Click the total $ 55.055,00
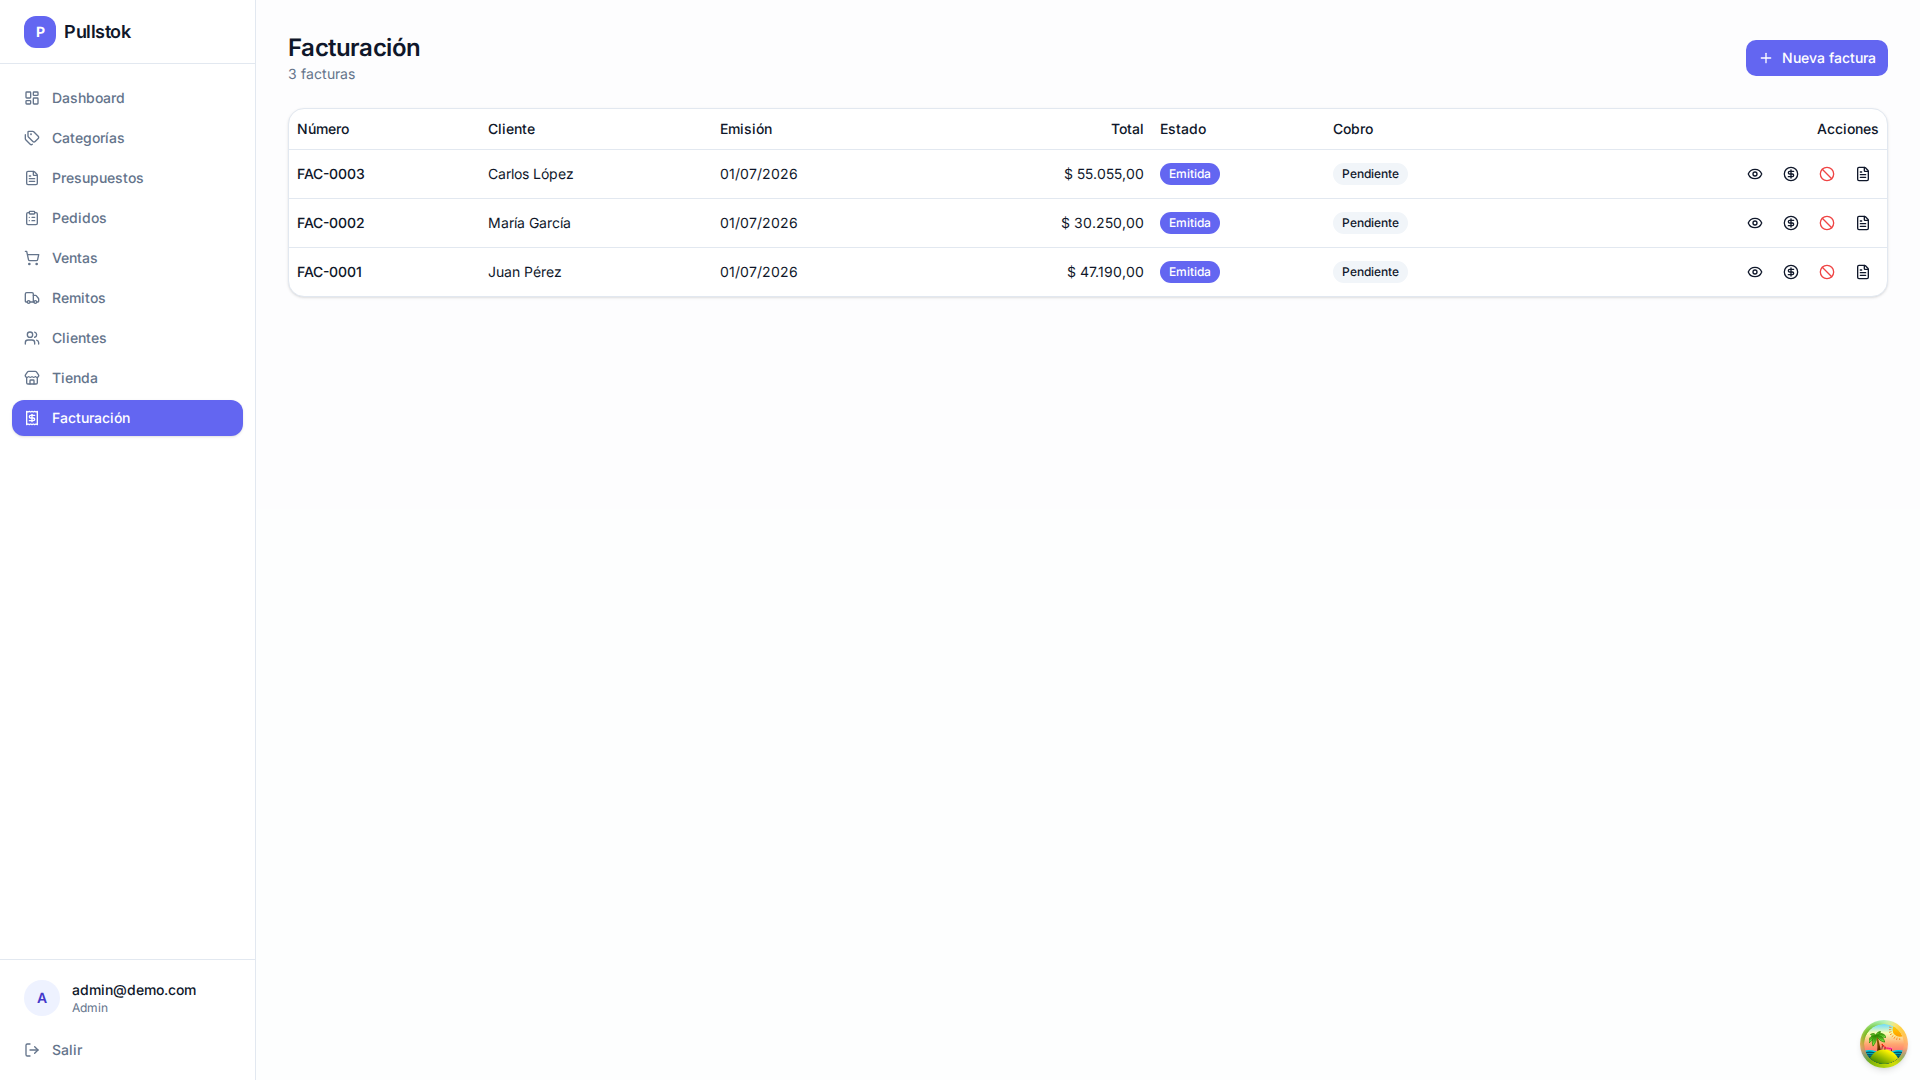This screenshot has height=1080, width=1920. tap(1104, 174)
